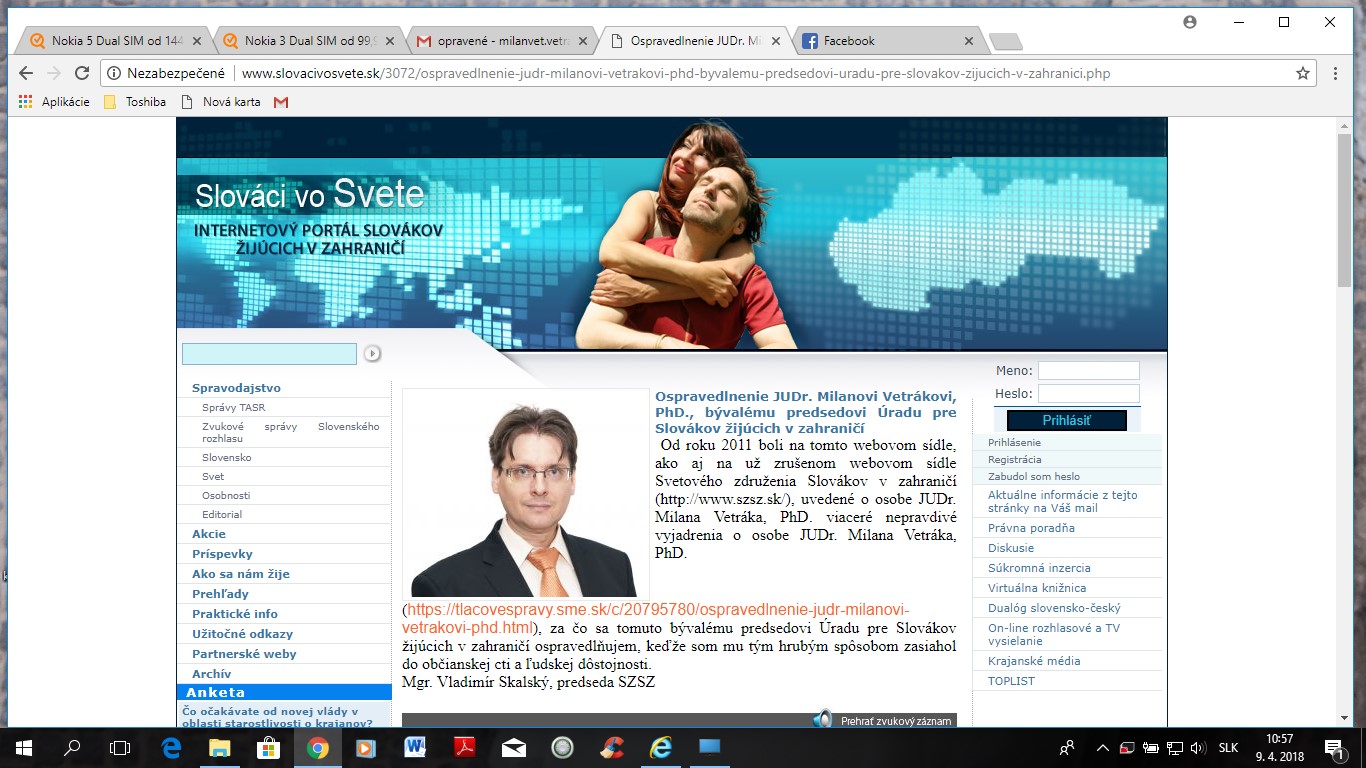Click the browser back arrow
Screen dimensions: 1366x768
pos(26,73)
